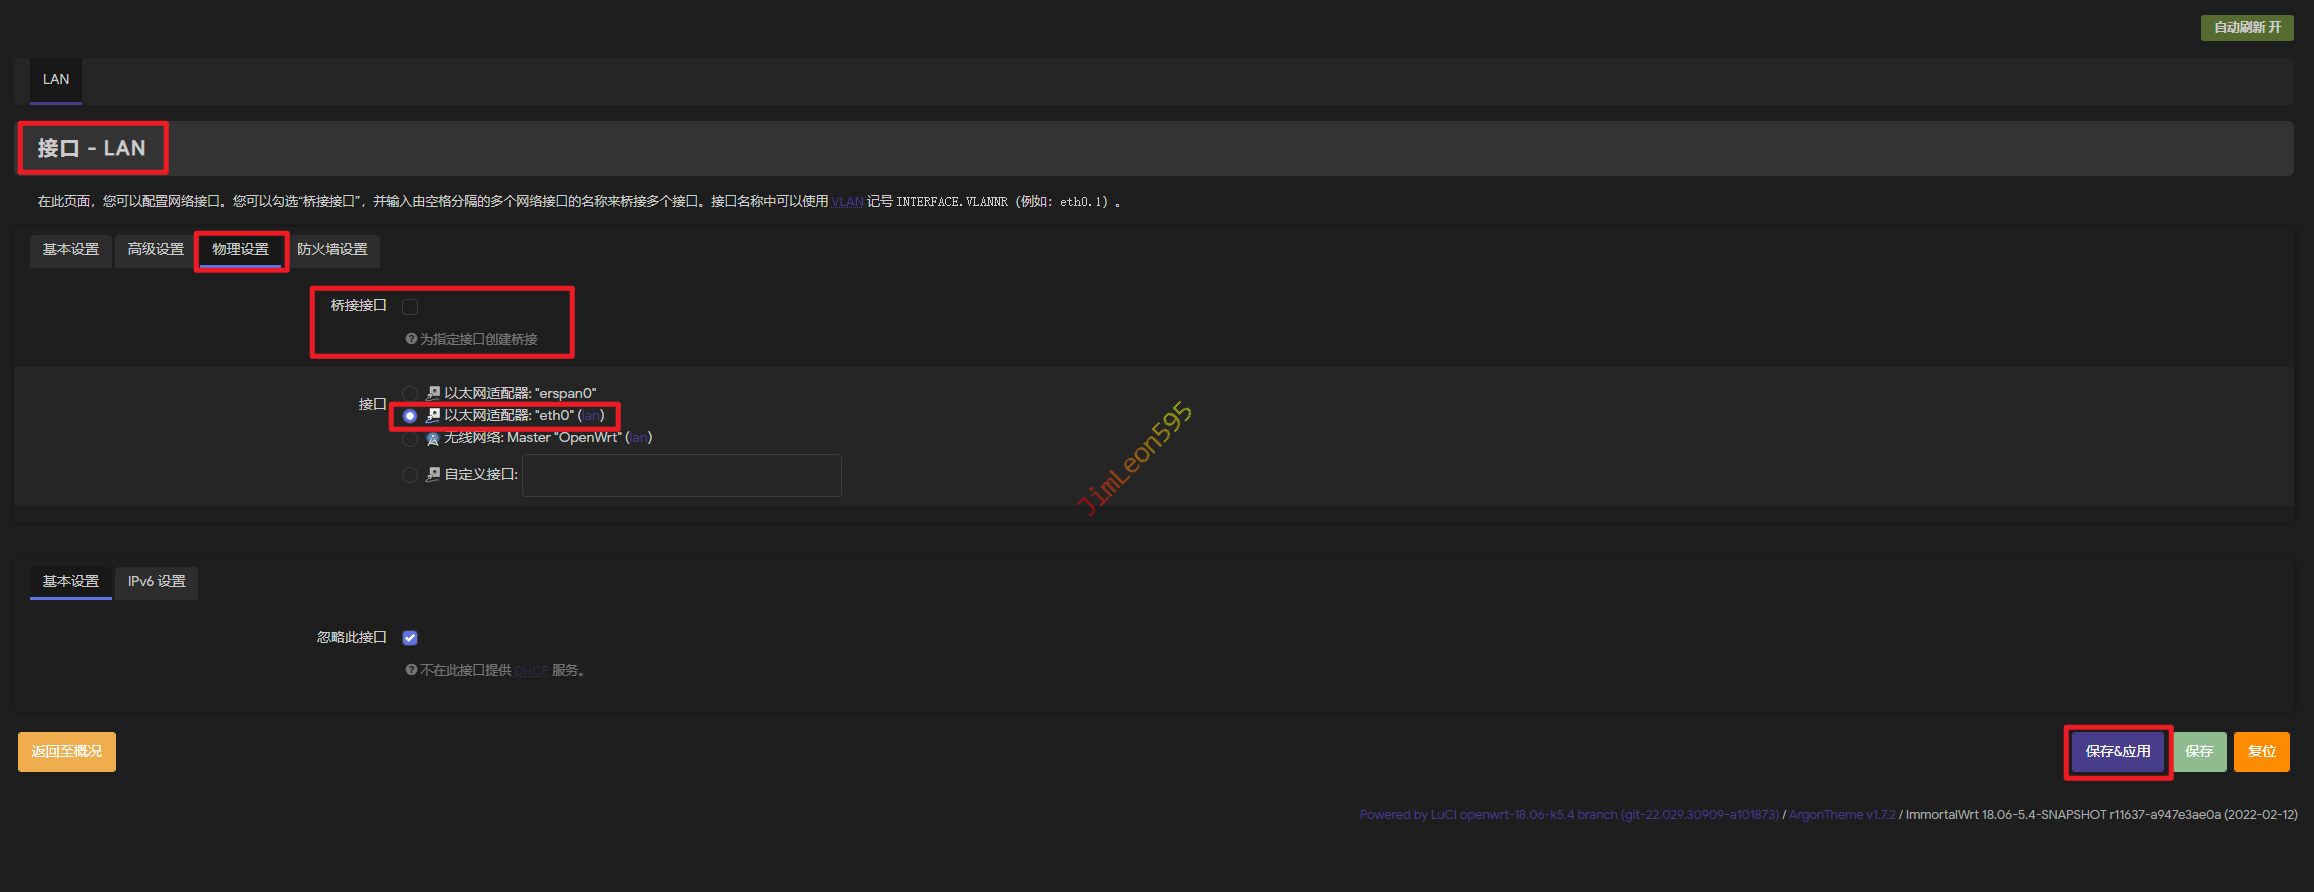Click the custom interface text field
The height and width of the screenshot is (892, 2314).
(x=681, y=475)
